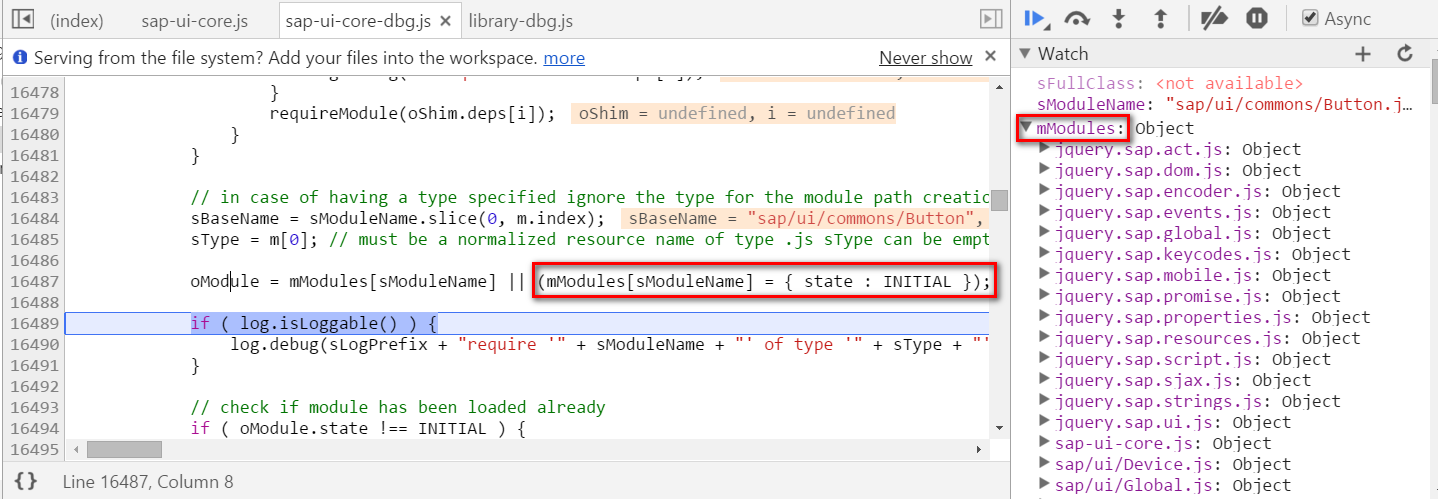The width and height of the screenshot is (1438, 499).
Task: Expand sap-ui-core.js object in Watch
Action: (x=1045, y=443)
